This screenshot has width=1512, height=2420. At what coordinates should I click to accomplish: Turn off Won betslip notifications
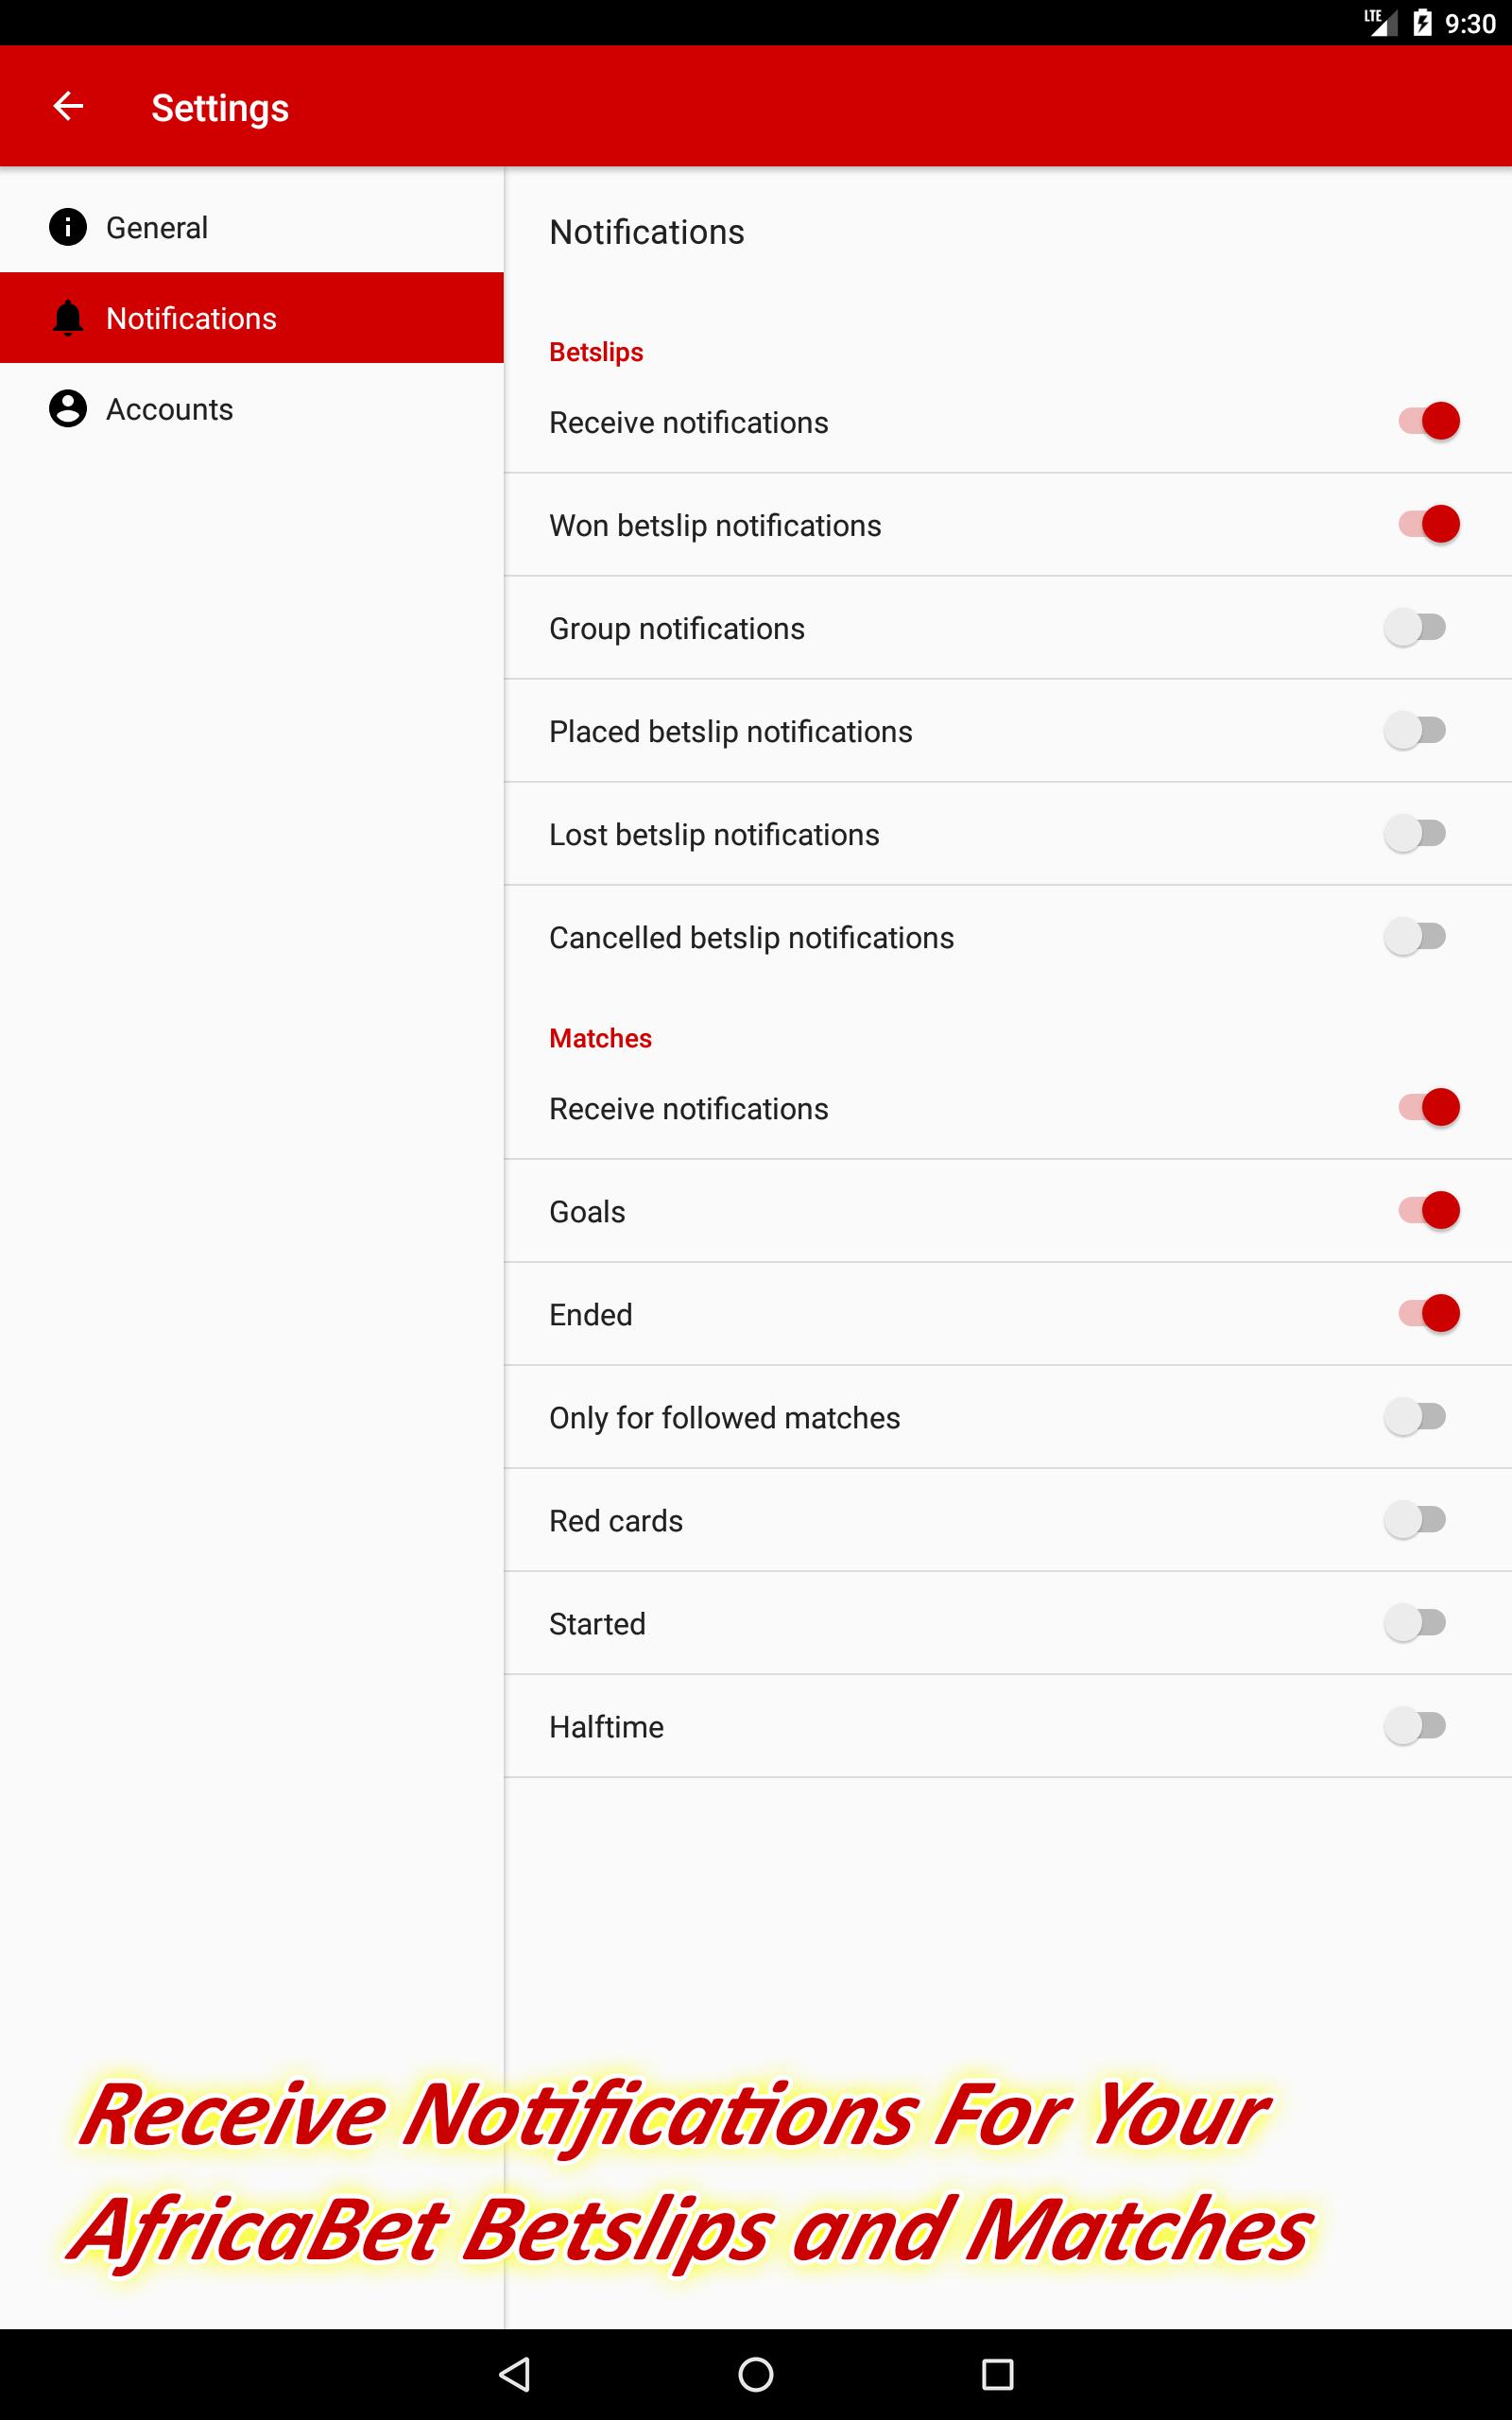tap(1428, 524)
